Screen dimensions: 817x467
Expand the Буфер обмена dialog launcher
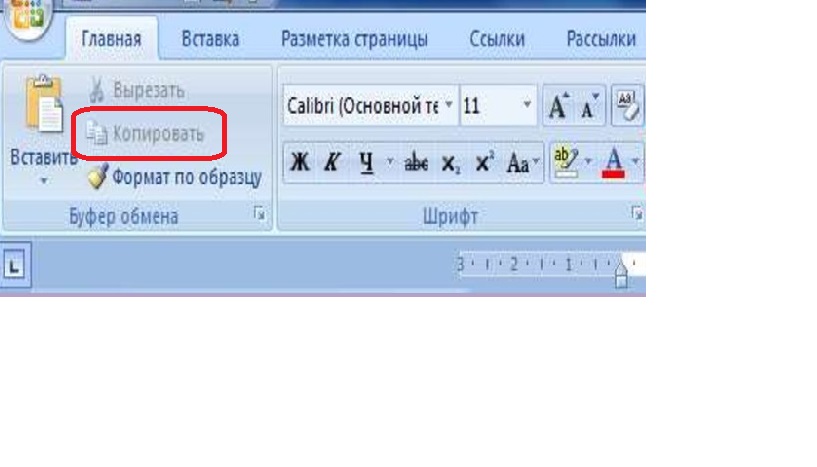pyautogui.click(x=260, y=214)
